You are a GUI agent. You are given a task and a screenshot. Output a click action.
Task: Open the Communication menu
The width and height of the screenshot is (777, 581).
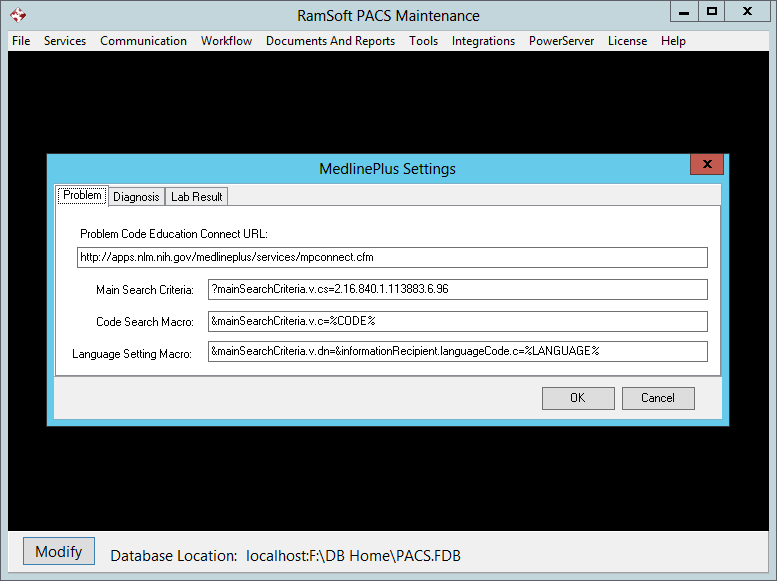[x=143, y=41]
